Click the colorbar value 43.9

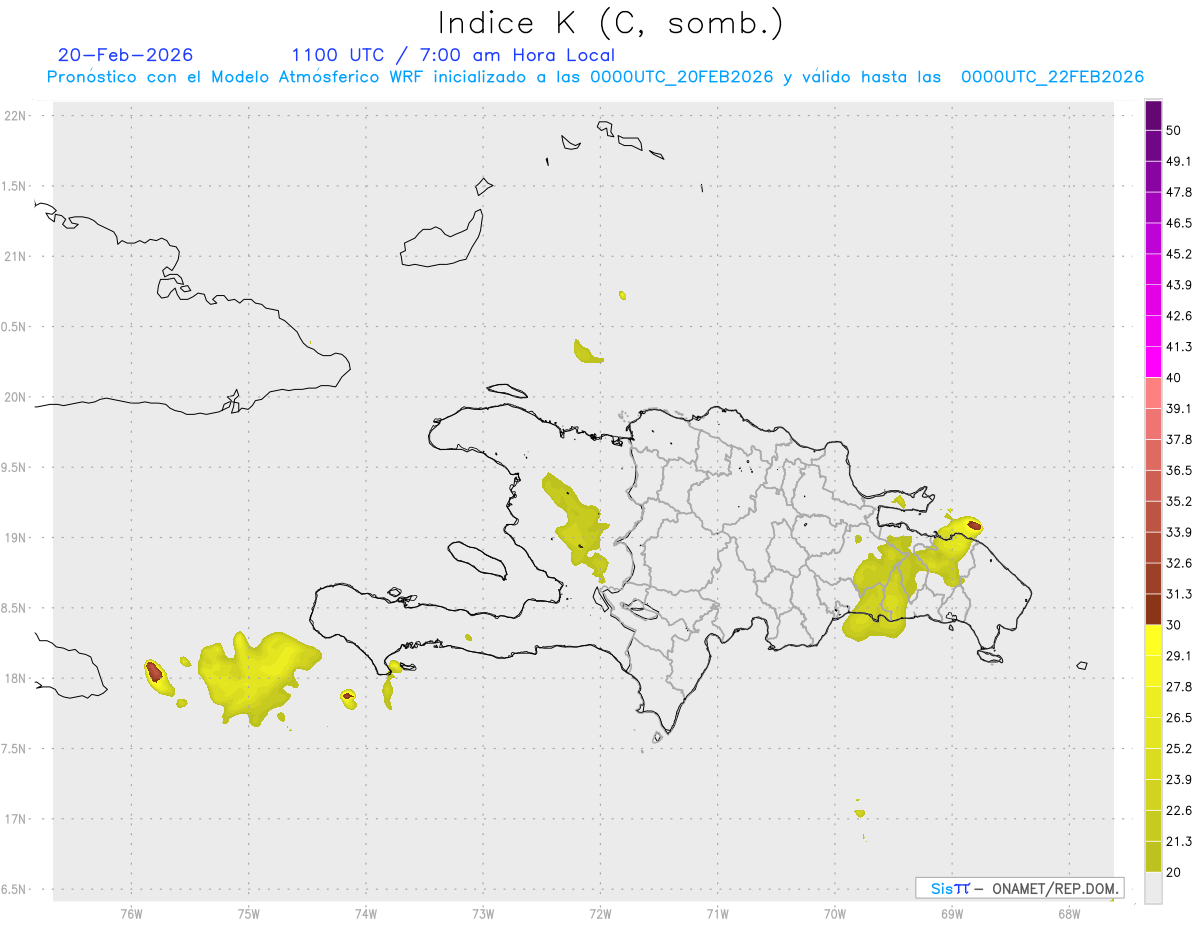pos(1179,285)
